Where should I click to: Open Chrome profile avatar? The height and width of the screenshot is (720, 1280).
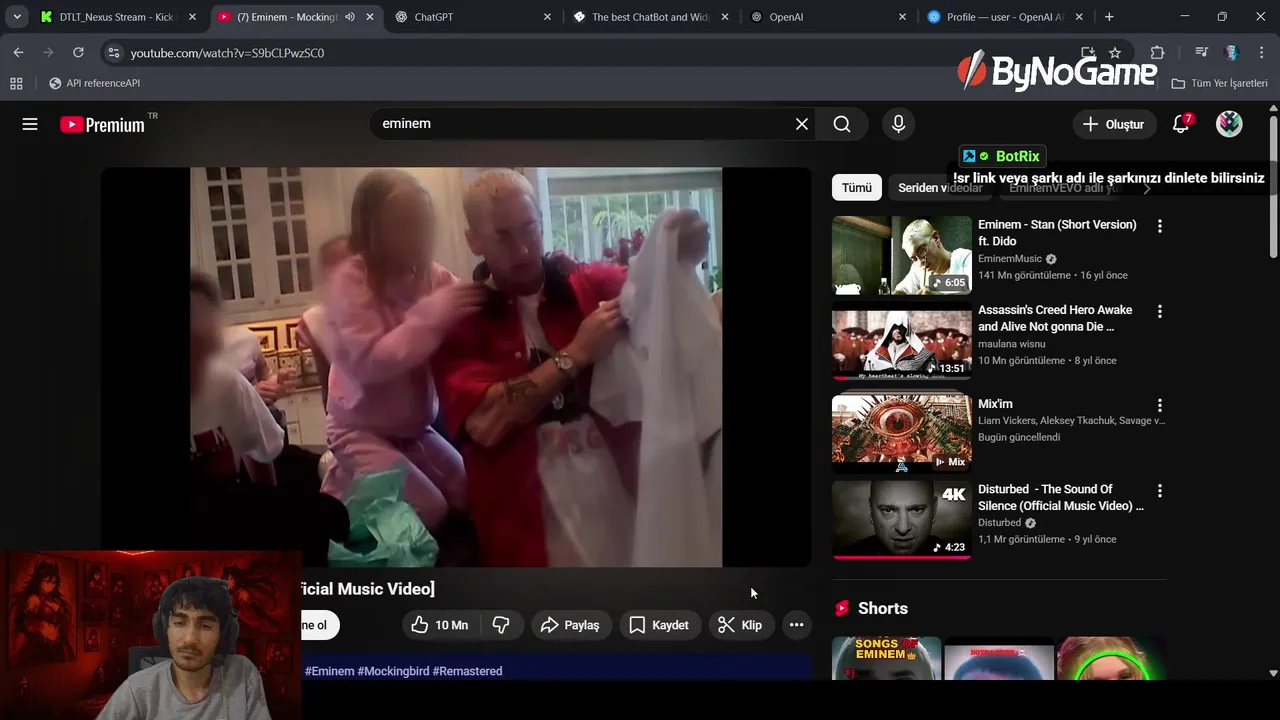coord(1231,52)
